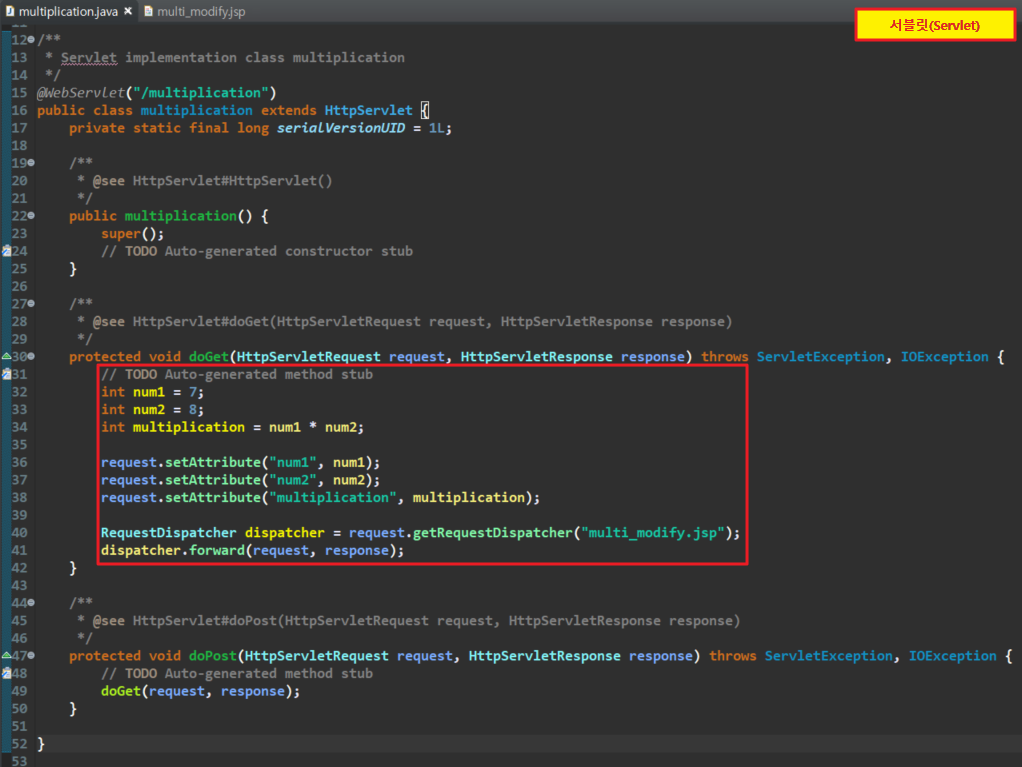Click setAttribute("num2", num2) on line 37

[269, 480]
